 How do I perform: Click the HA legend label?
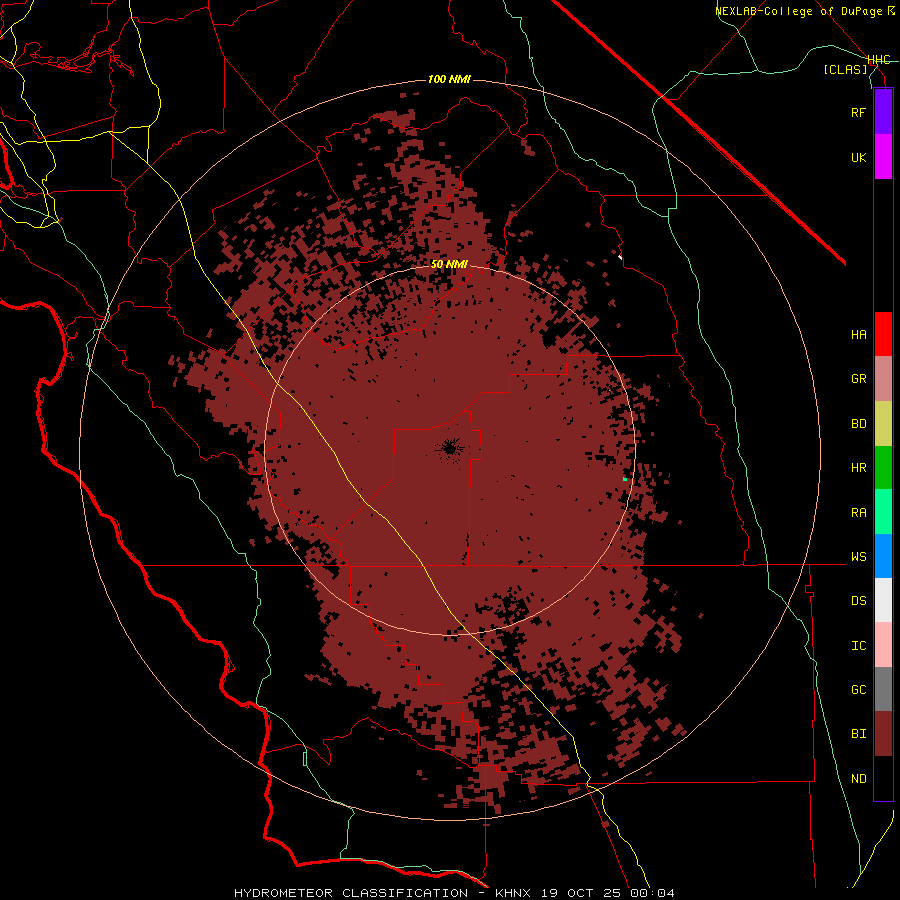point(858,335)
